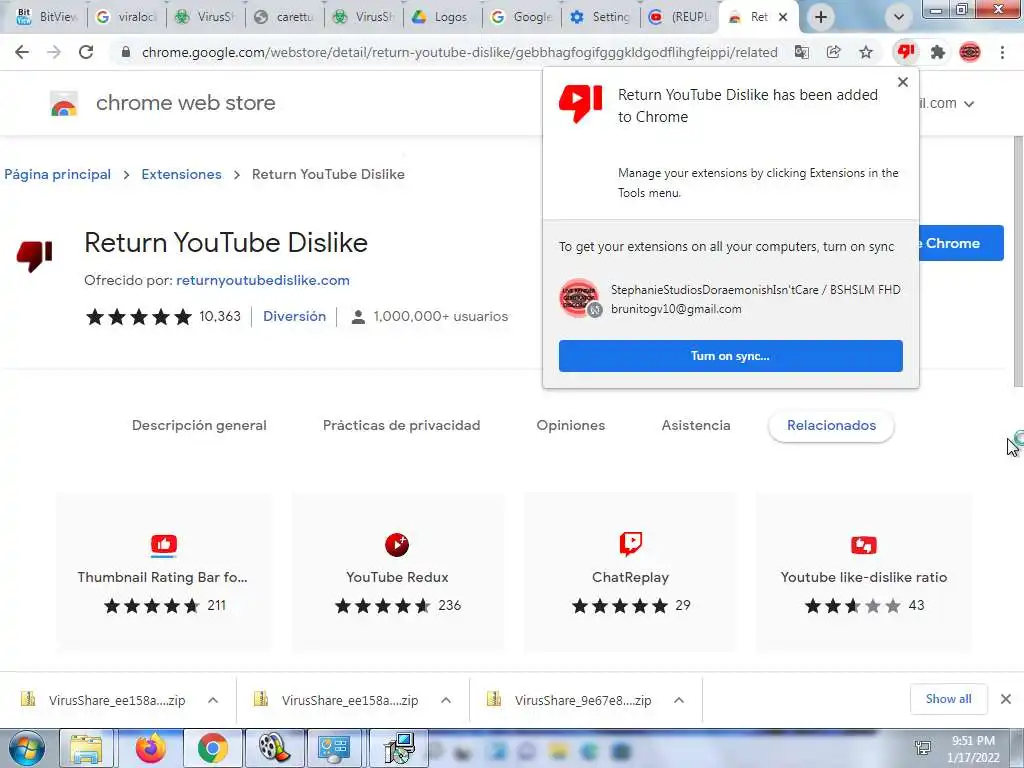
Task: Open ChatReplay extension card
Action: (630, 572)
